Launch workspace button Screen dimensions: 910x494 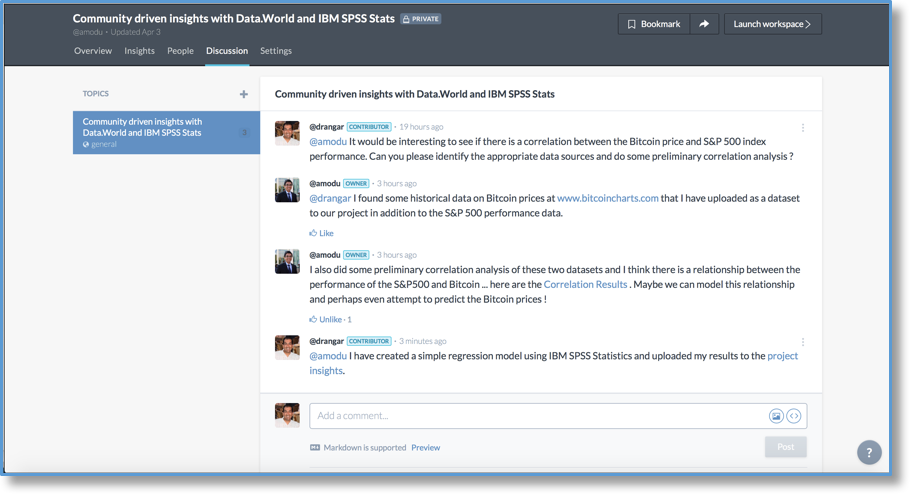772,24
